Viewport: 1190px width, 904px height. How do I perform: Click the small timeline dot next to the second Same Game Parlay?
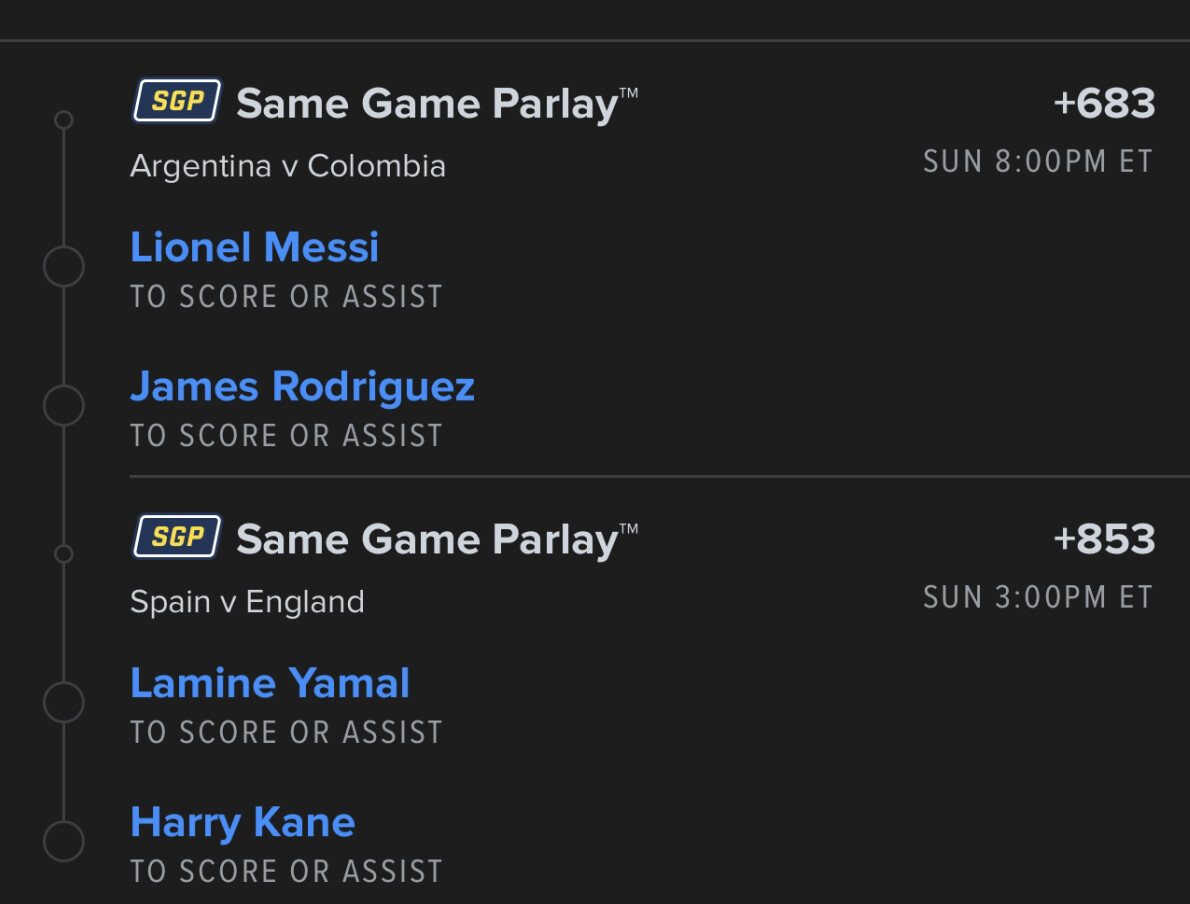[x=63, y=554]
